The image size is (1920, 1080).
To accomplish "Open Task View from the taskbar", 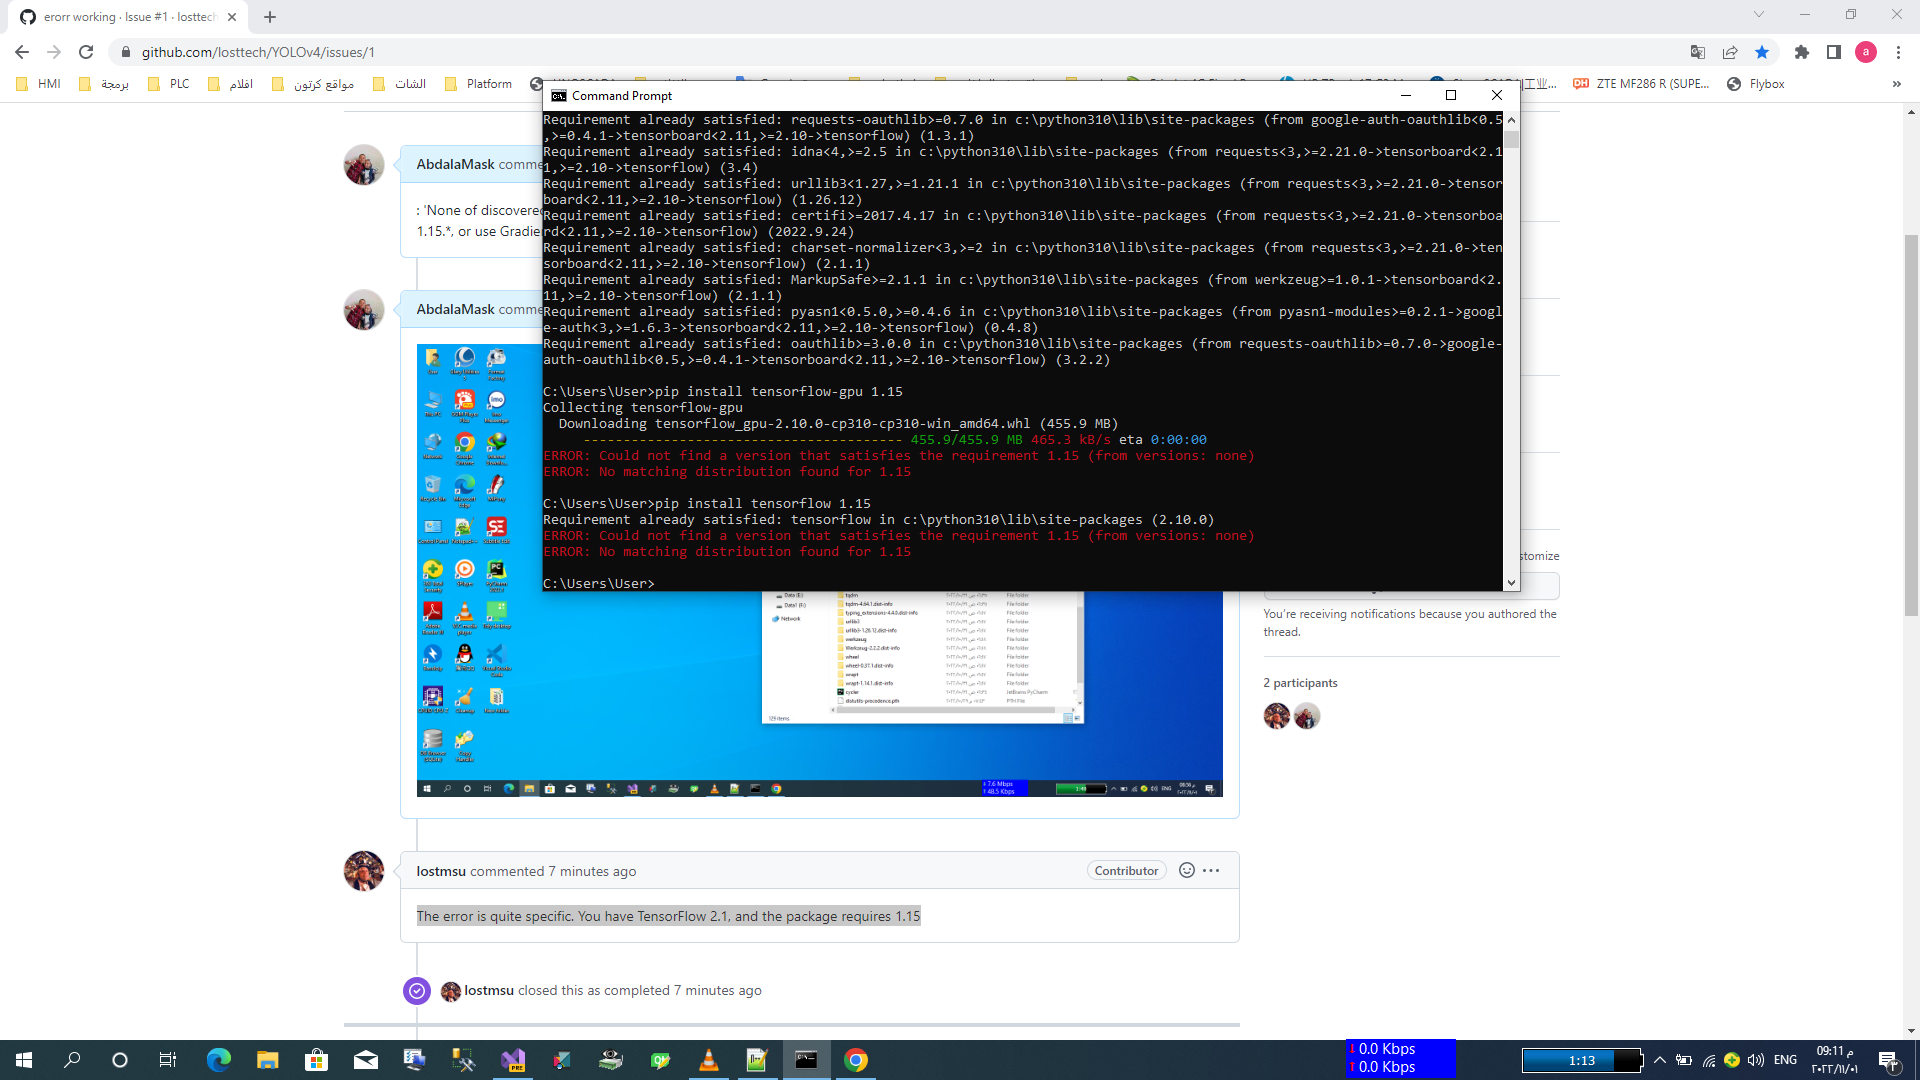I will click(167, 1060).
